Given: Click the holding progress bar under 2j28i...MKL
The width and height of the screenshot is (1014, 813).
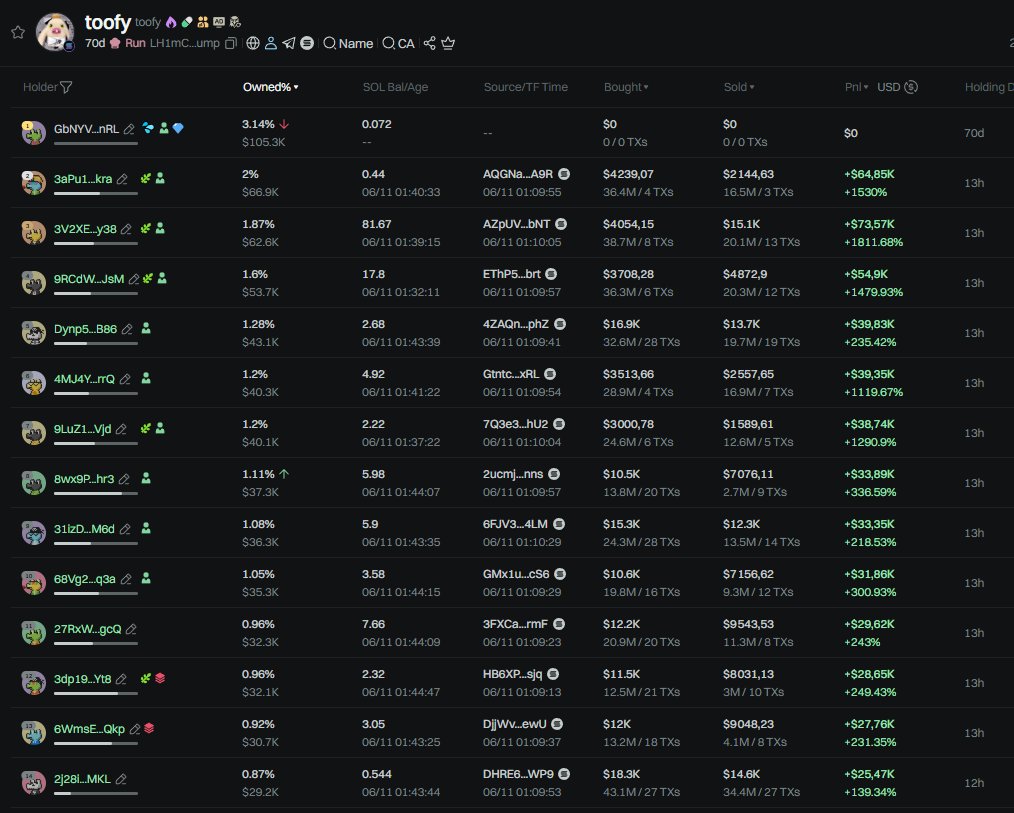Looking at the screenshot, I should click(x=96, y=794).
